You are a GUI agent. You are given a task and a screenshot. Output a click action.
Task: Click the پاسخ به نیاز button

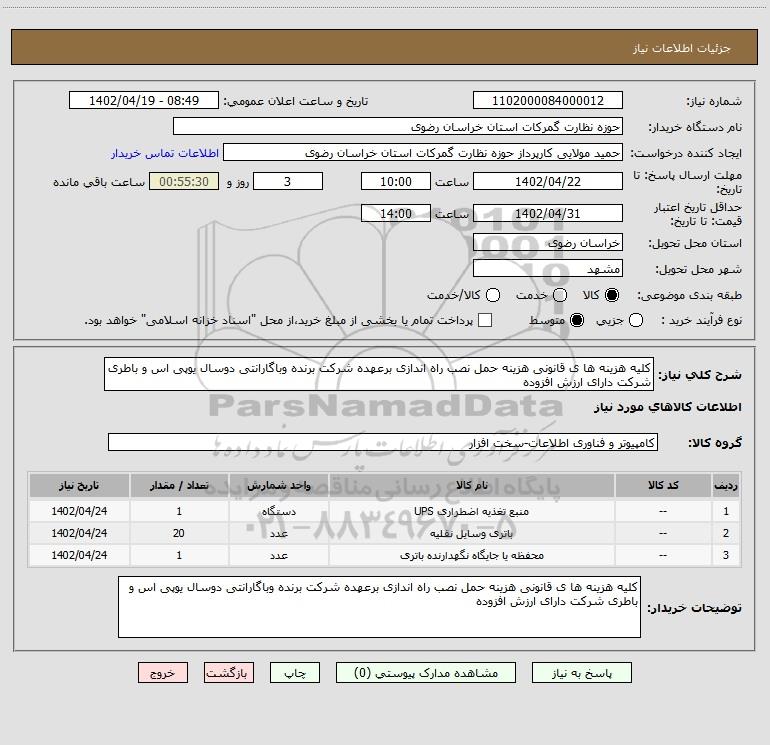(x=582, y=673)
